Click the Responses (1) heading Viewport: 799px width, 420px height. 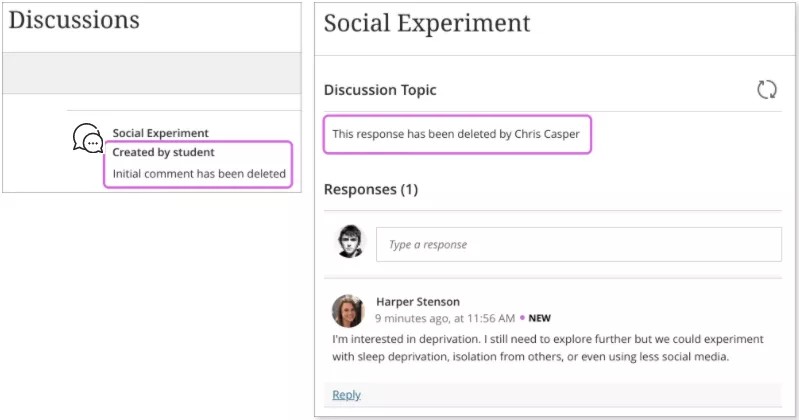coord(370,189)
